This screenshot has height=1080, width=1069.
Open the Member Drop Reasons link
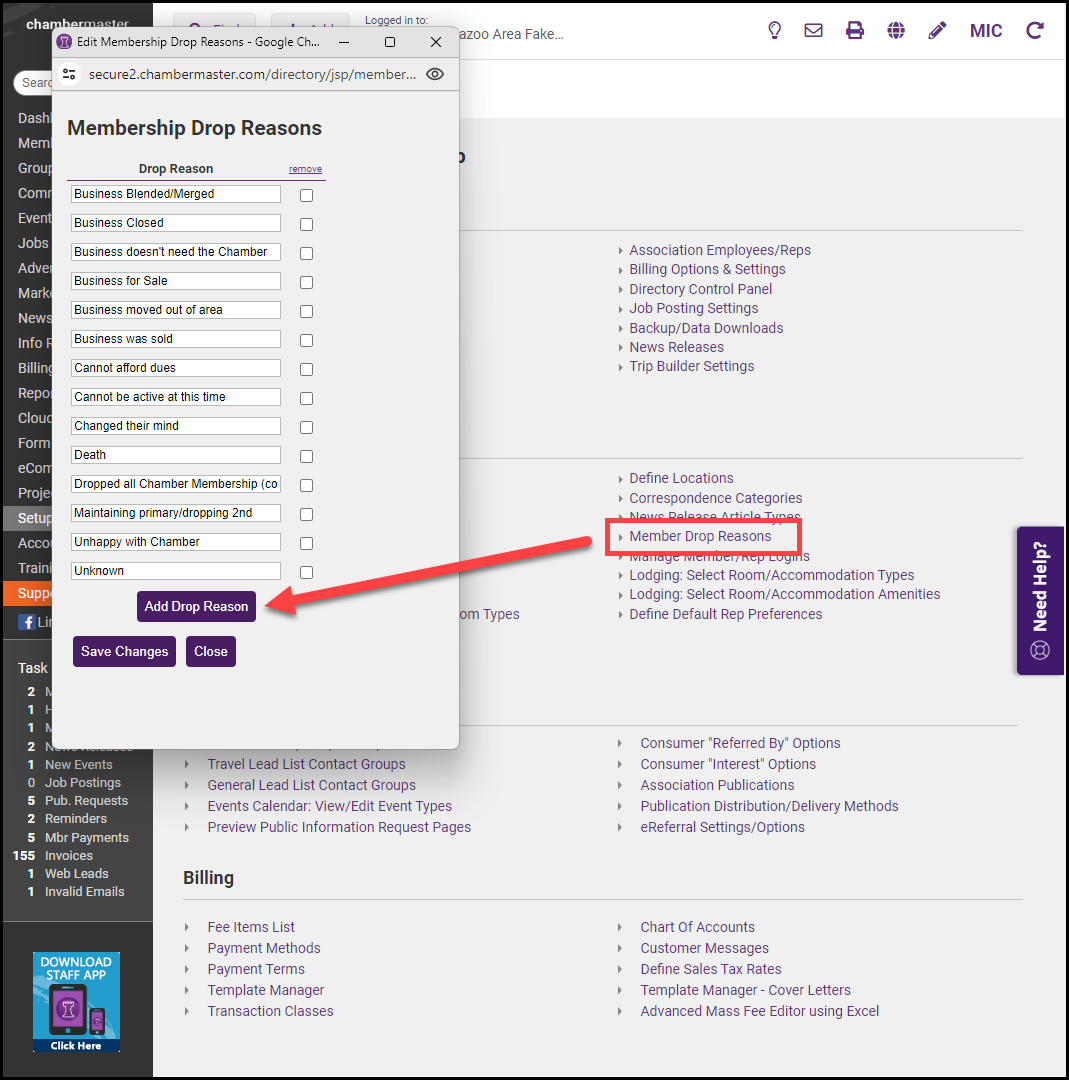700,536
